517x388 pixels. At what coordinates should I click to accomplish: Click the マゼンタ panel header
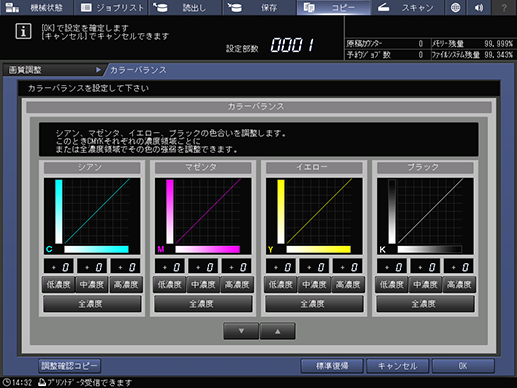pyautogui.click(x=203, y=167)
